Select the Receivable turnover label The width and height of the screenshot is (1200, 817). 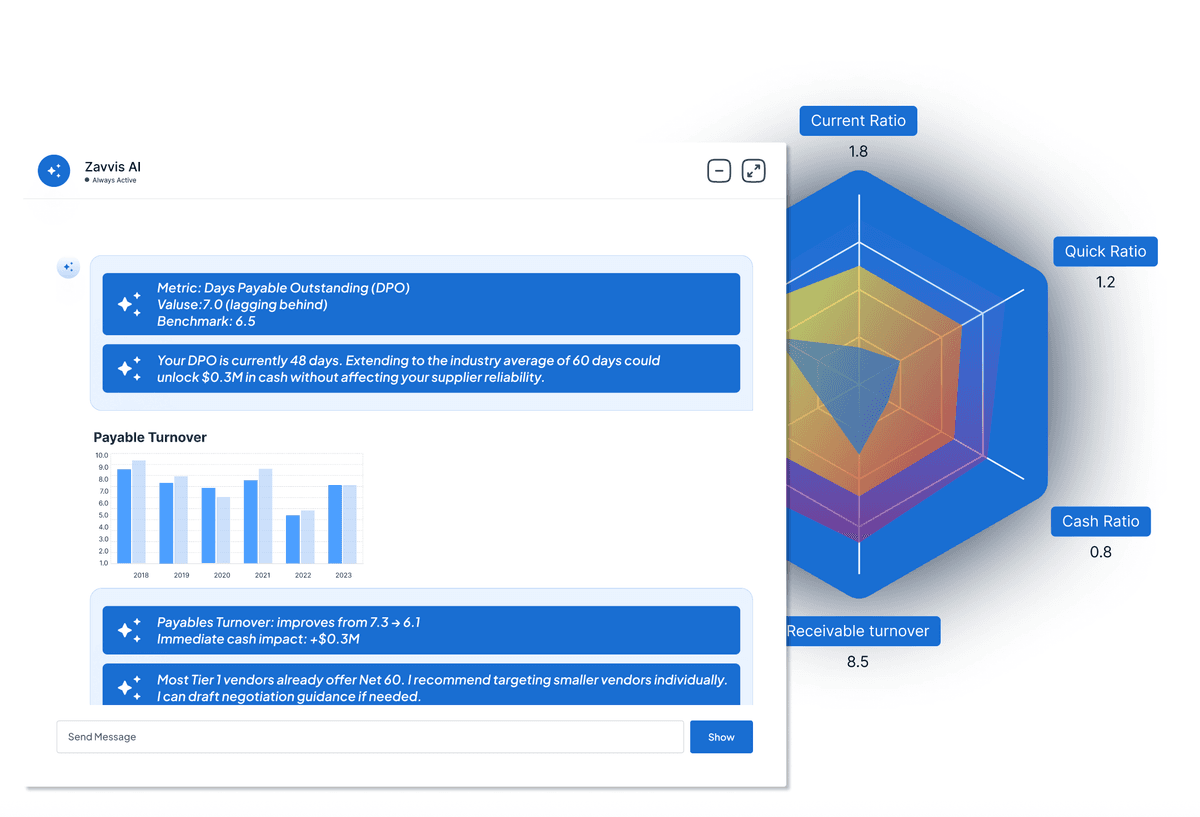862,631
